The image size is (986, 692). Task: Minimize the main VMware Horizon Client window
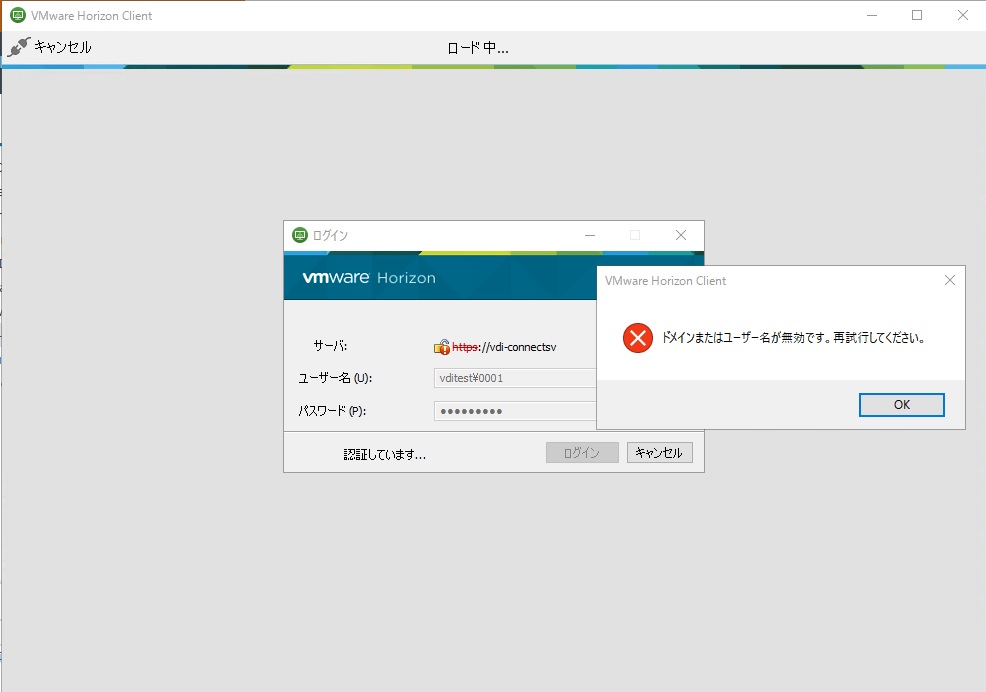872,15
